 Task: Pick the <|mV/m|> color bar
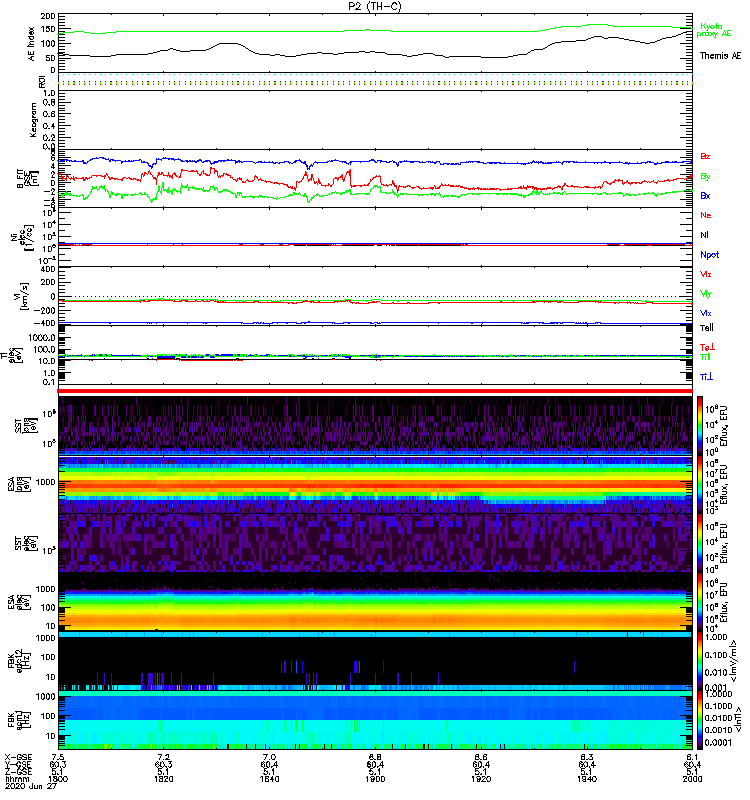pos(700,661)
